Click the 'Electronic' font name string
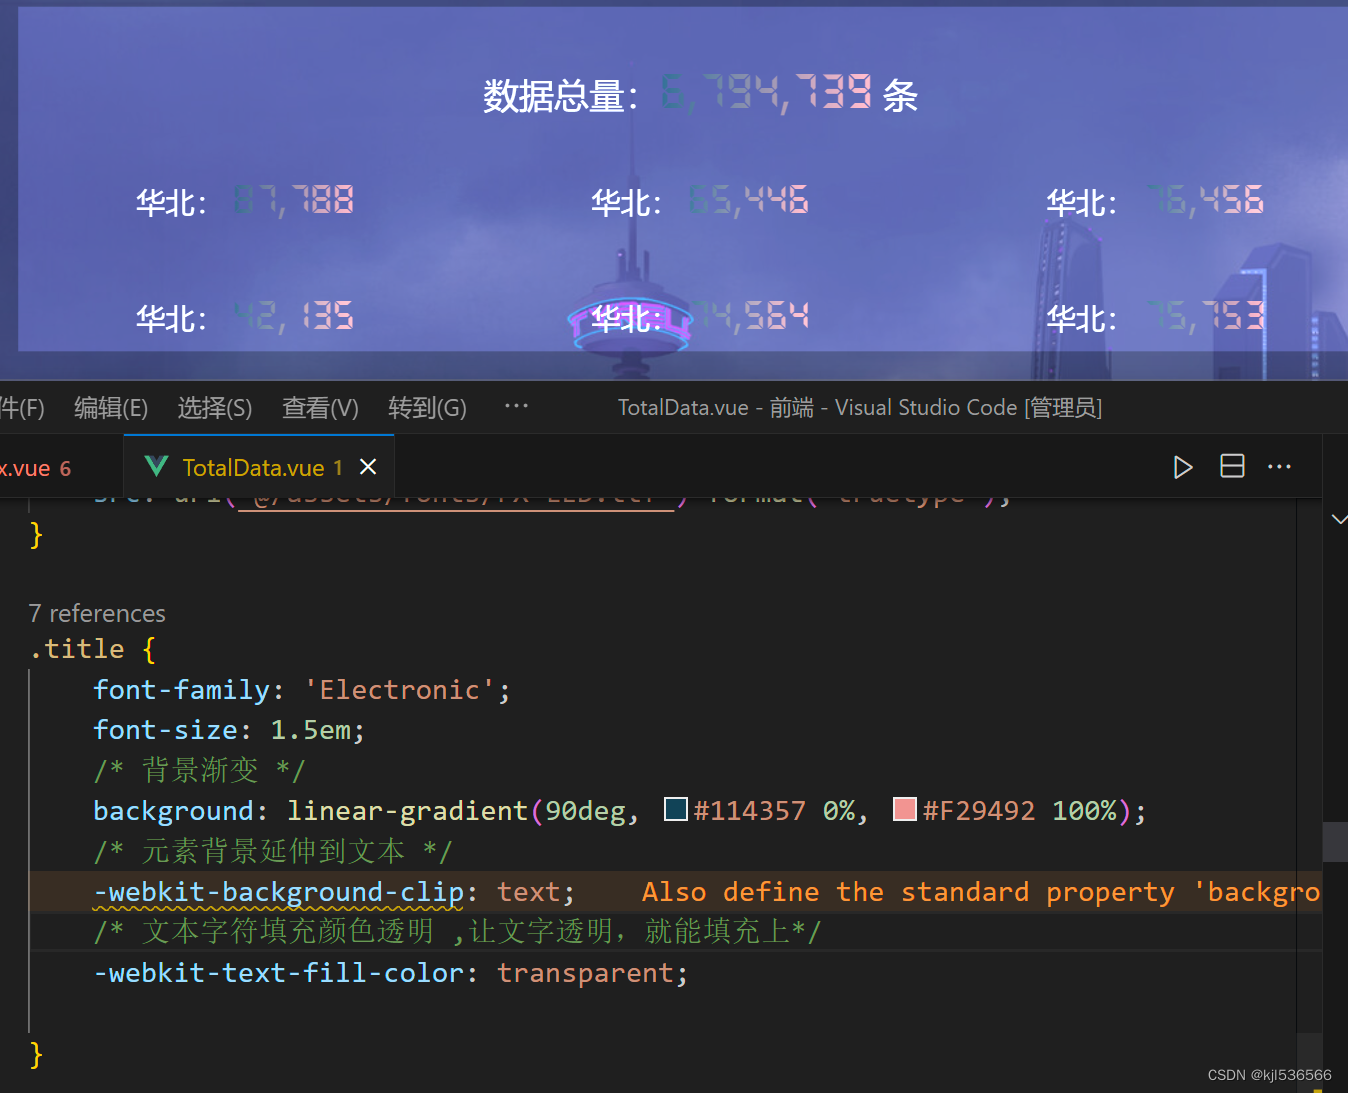Viewport: 1348px width, 1093px height. pyautogui.click(x=400, y=690)
